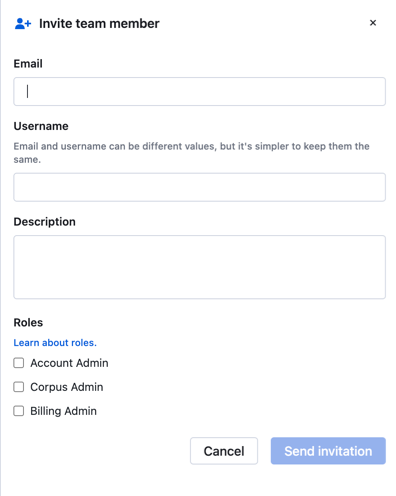Click into the Username text field
The width and height of the screenshot is (396, 496).
pos(199,187)
